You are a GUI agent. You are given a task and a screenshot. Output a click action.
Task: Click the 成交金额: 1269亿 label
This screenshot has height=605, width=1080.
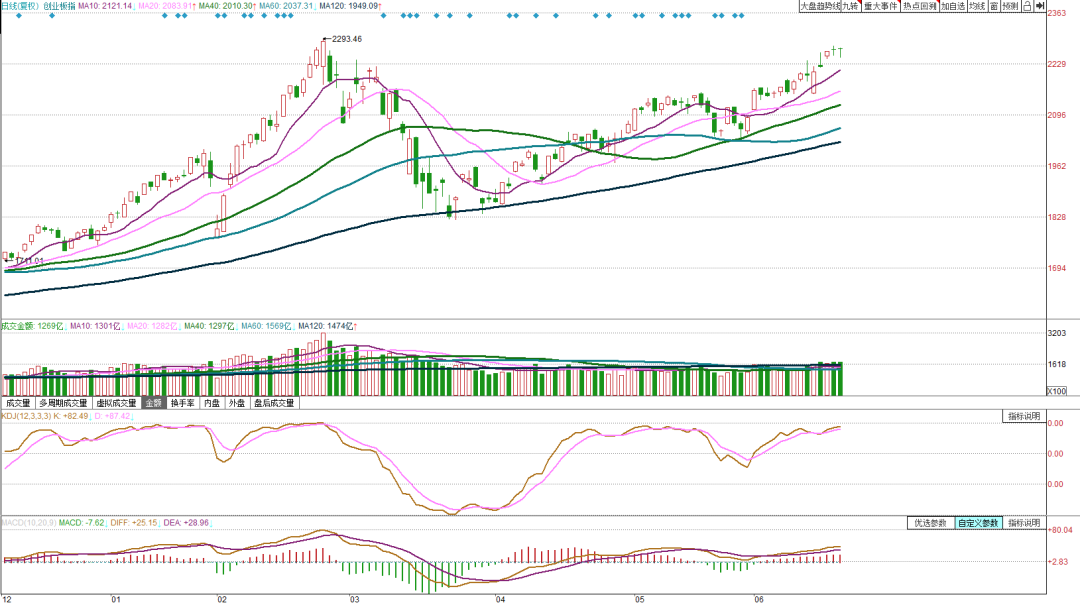pyautogui.click(x=32, y=326)
